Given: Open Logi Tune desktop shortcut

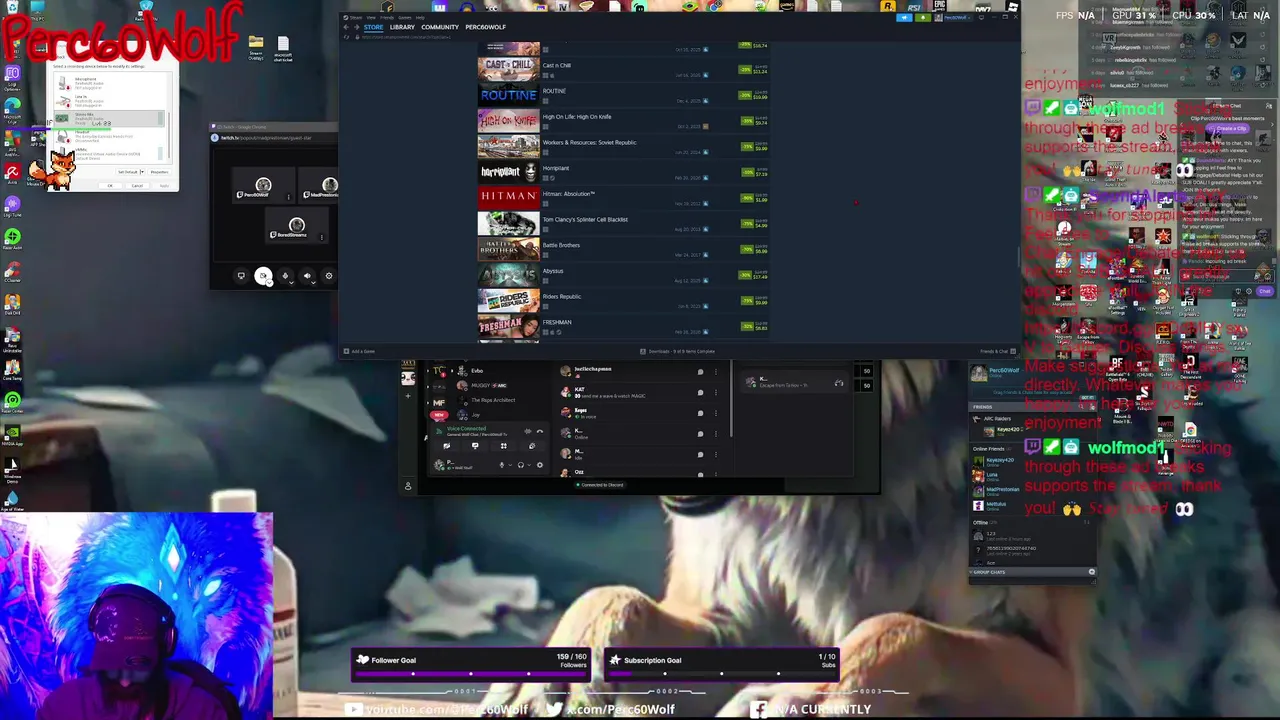Looking at the screenshot, I should point(12,205).
